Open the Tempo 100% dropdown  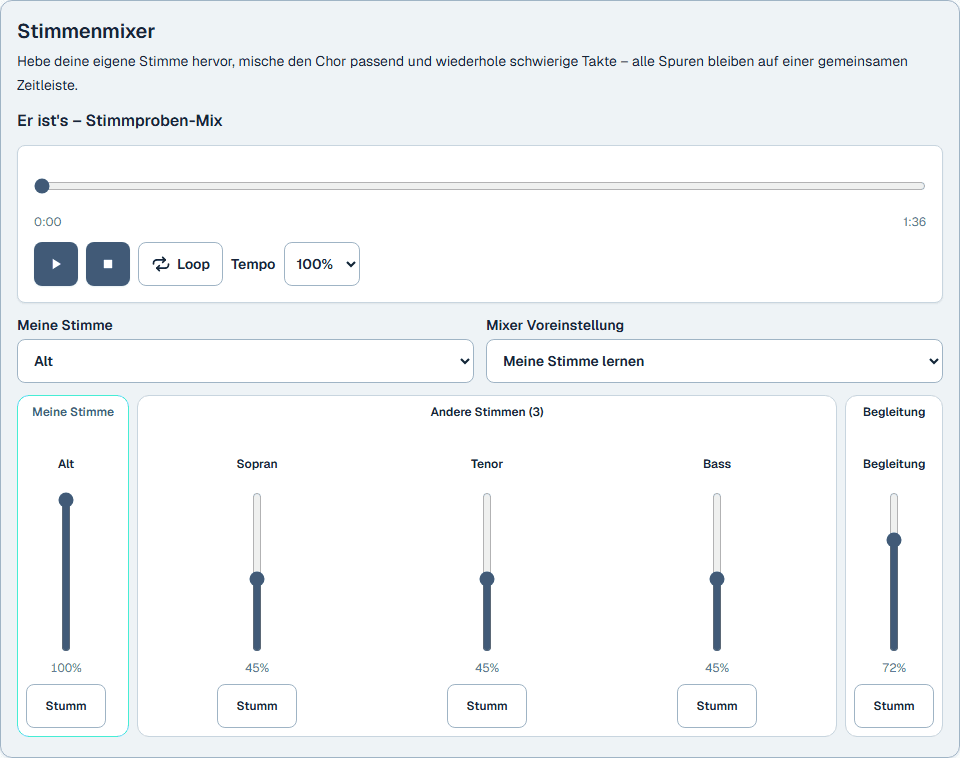pyautogui.click(x=322, y=264)
